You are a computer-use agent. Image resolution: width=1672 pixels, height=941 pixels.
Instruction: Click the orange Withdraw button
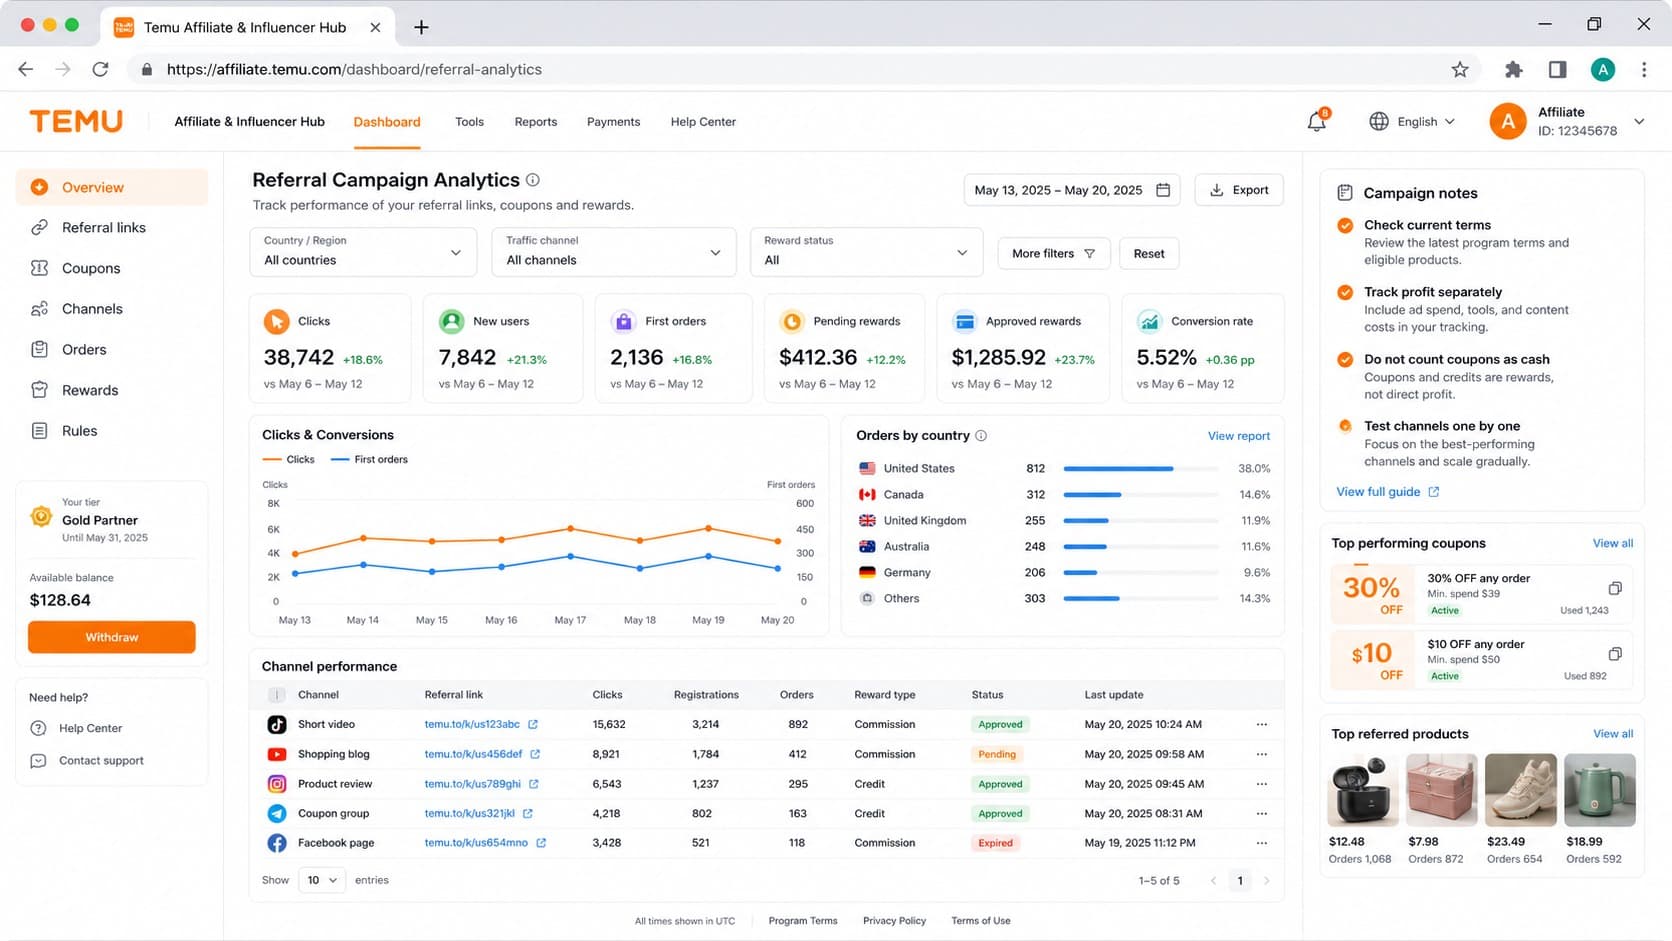pyautogui.click(x=112, y=637)
